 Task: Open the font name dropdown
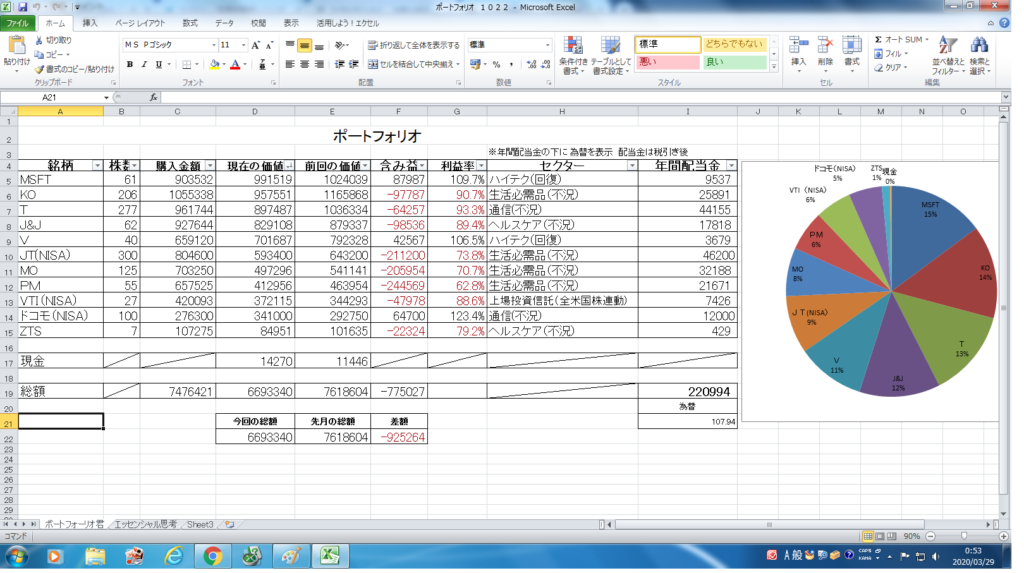[214, 45]
